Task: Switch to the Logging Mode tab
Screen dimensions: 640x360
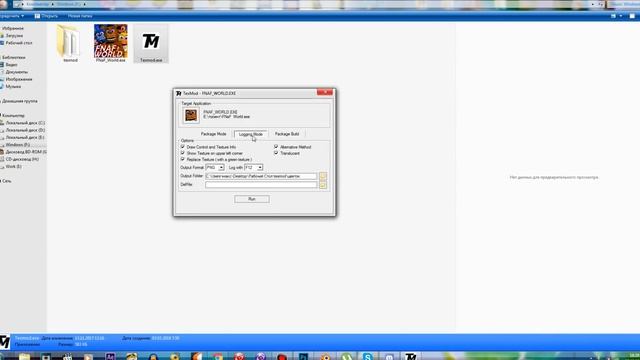Action: coord(251,134)
